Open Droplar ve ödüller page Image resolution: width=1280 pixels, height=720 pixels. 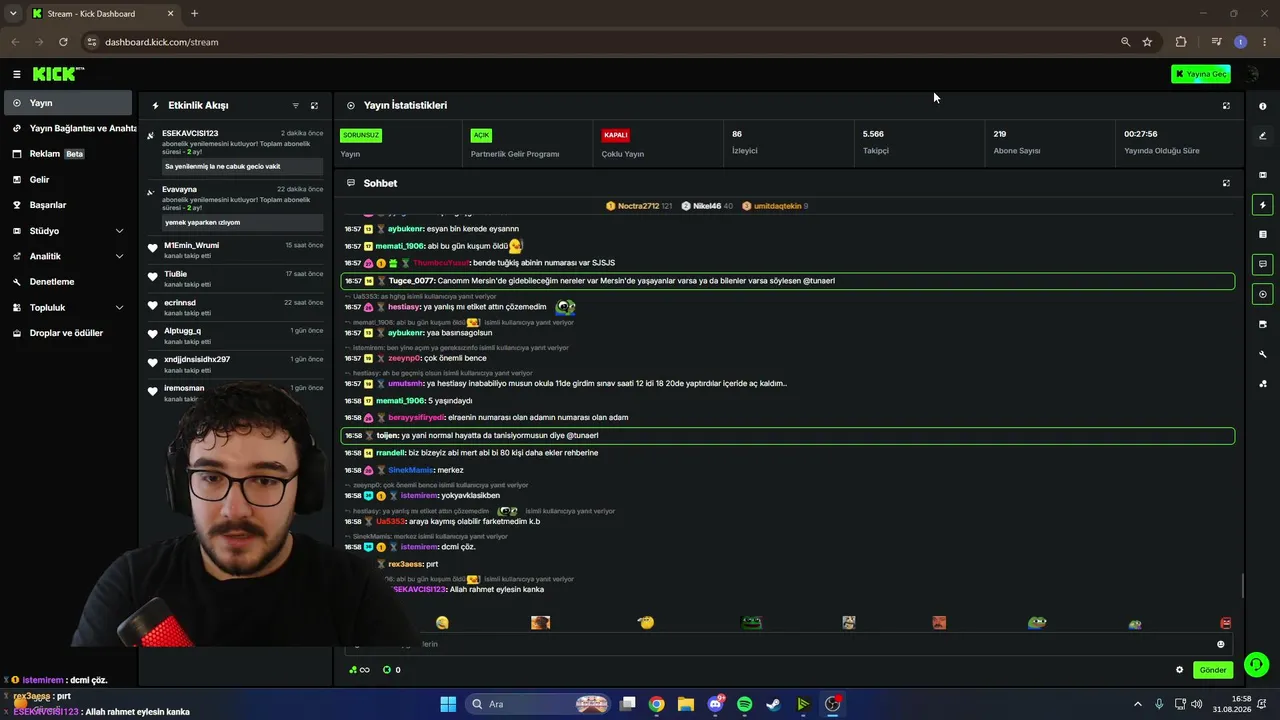pos(66,333)
